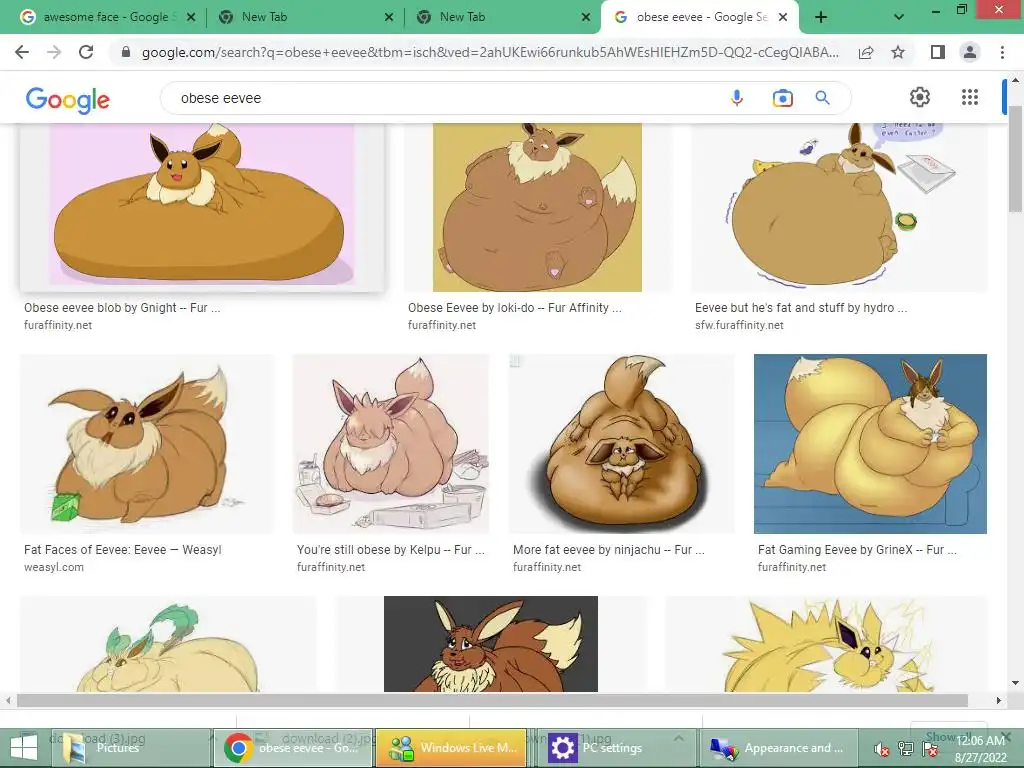Open the Chrome three-dot menu
The image size is (1024, 768).
click(x=1002, y=52)
